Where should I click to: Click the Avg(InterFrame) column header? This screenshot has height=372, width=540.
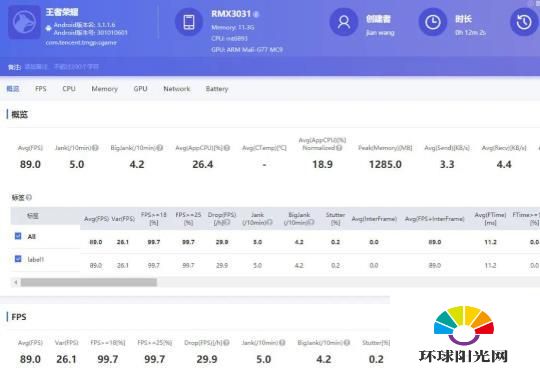[374, 219]
